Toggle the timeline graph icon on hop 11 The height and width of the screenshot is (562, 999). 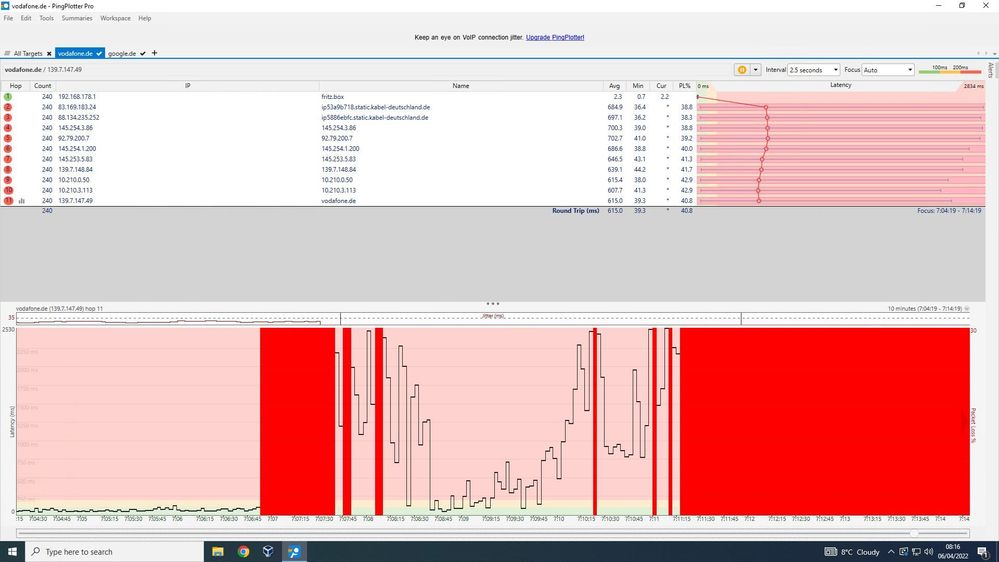click(x=22, y=201)
